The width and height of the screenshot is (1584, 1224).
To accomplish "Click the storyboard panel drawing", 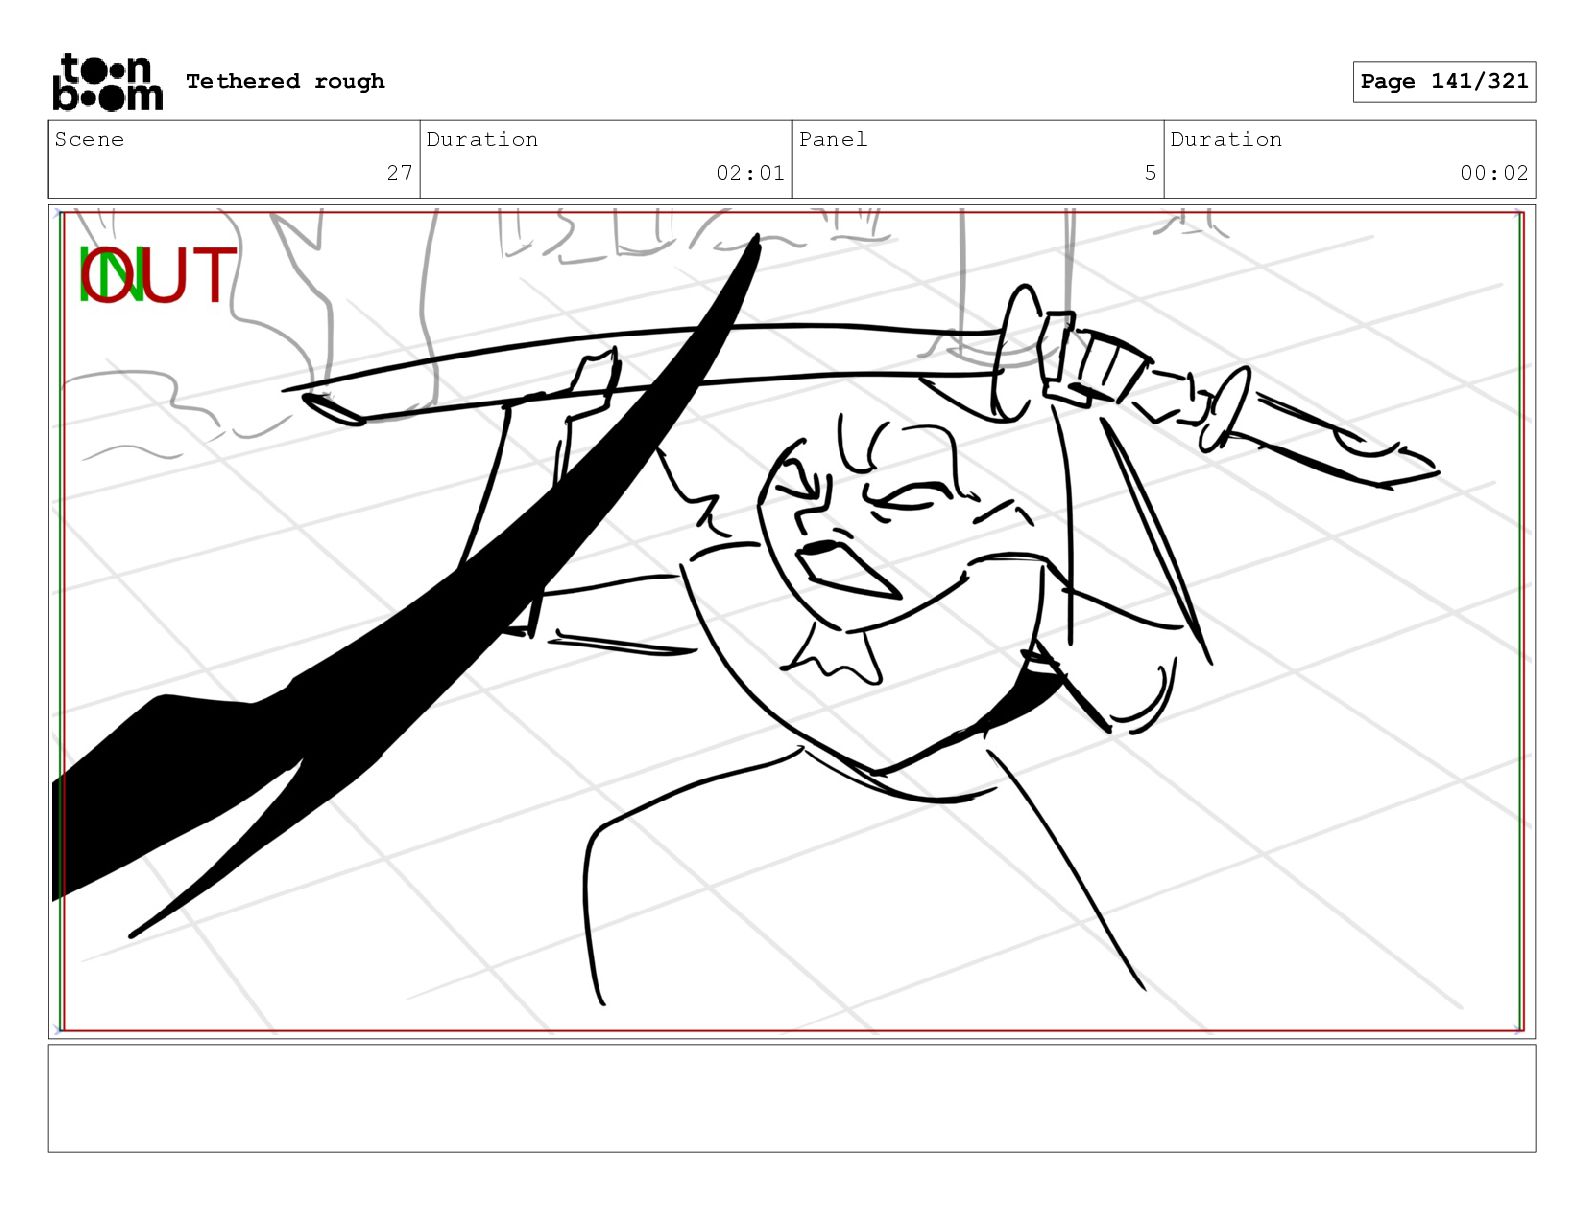I will 792,621.
